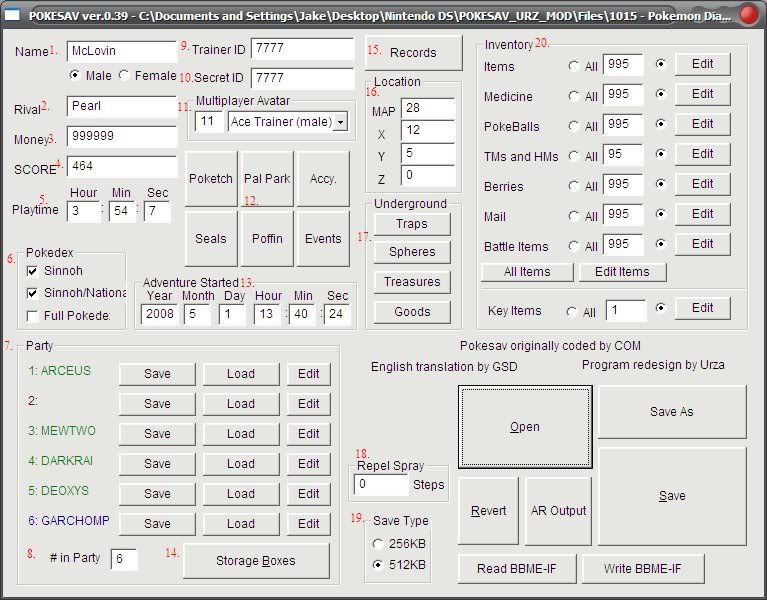Image resolution: width=767 pixels, height=600 pixels.
Task: Click the Revert button
Action: coord(488,511)
